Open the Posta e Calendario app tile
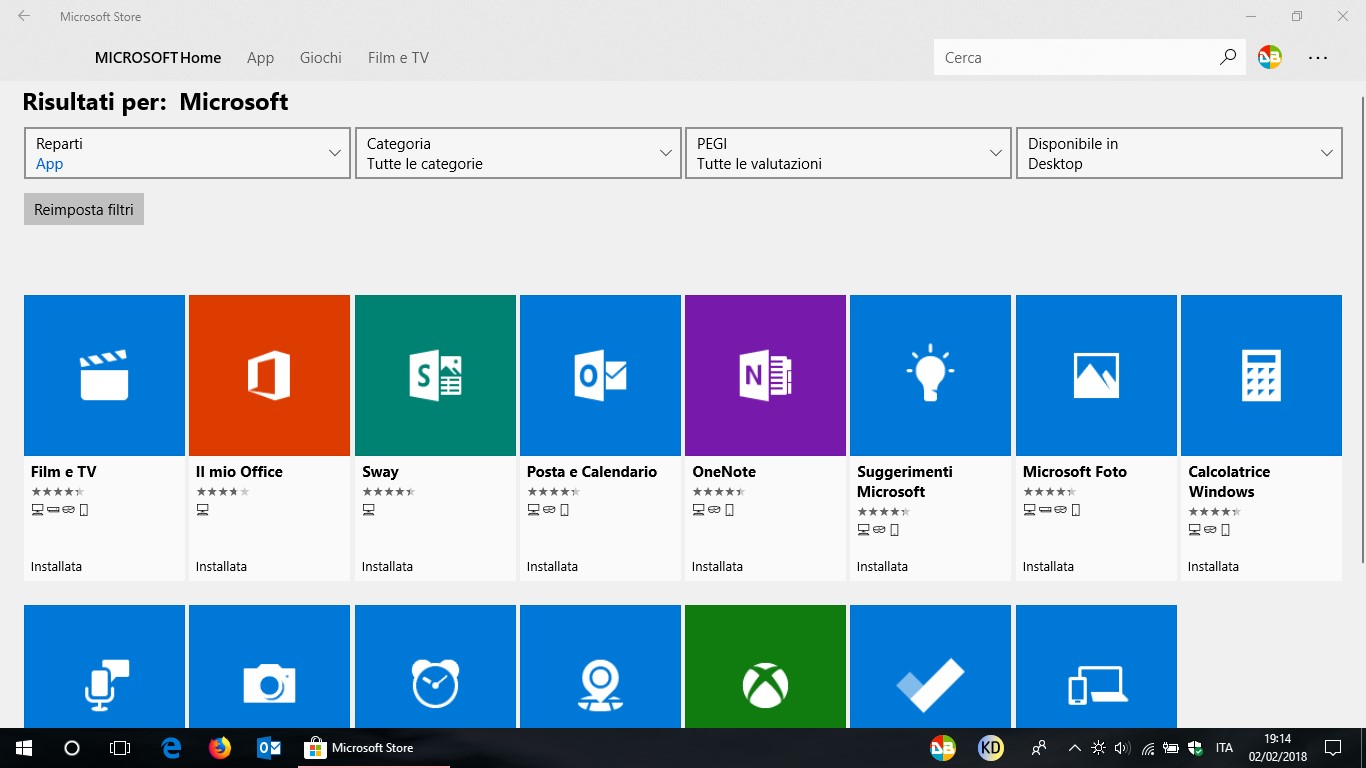This screenshot has height=768, width=1366. [x=600, y=437]
